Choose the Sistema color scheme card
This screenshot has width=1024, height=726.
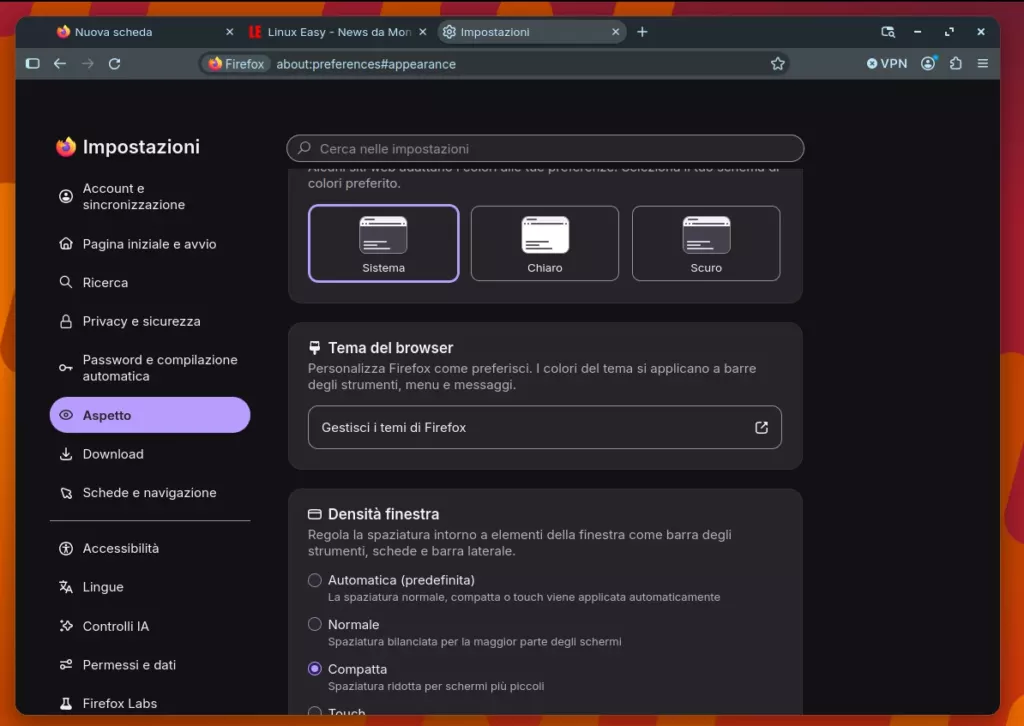pyautogui.click(x=383, y=244)
